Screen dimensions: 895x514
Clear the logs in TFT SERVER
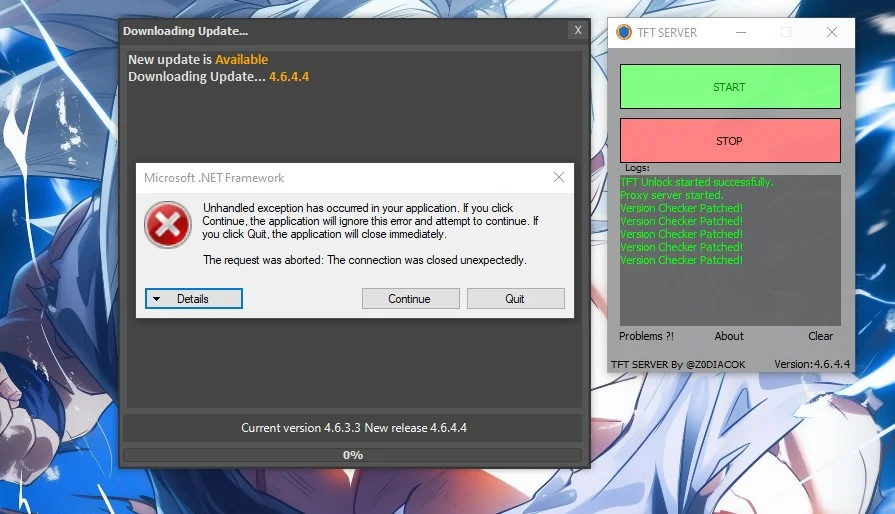tap(820, 336)
